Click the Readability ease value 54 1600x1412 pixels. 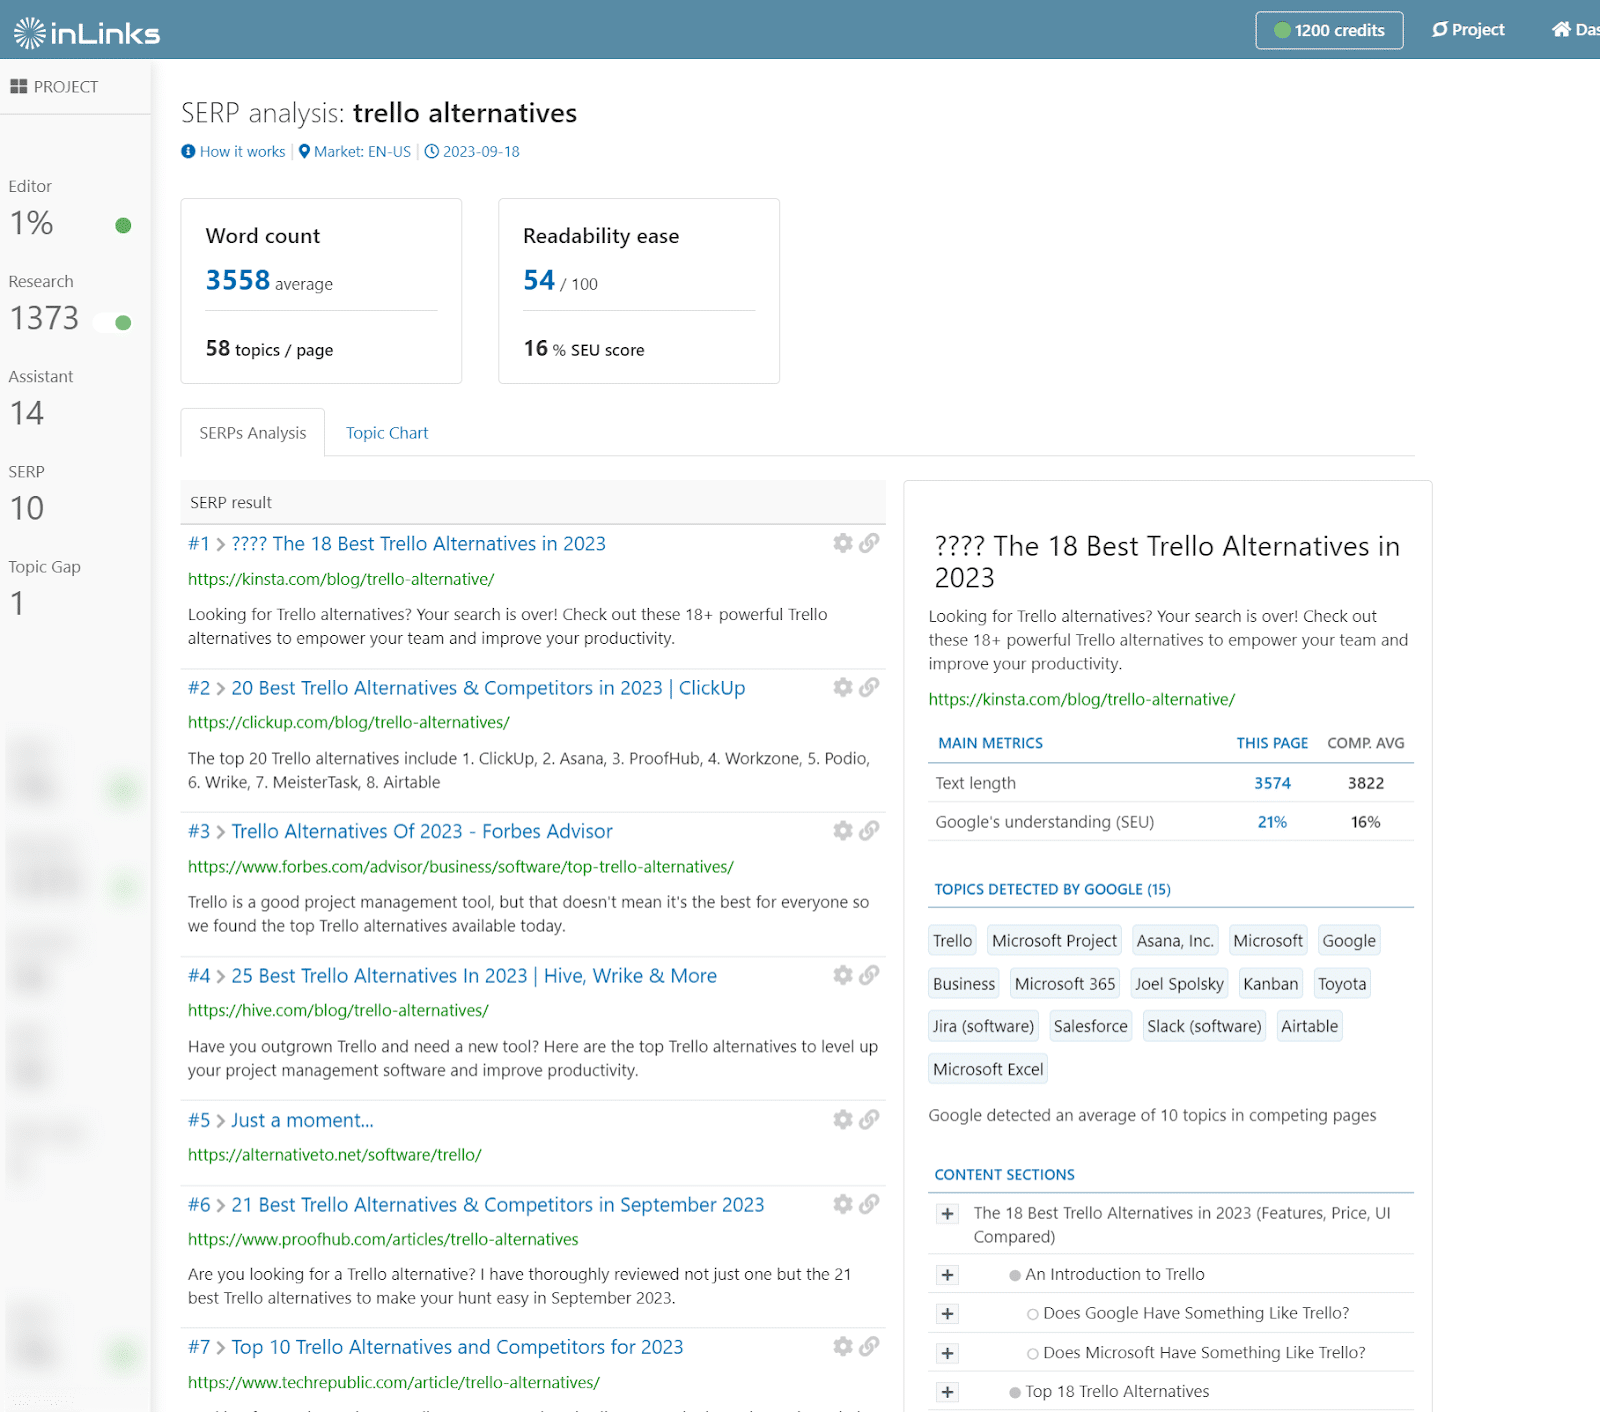(x=539, y=280)
